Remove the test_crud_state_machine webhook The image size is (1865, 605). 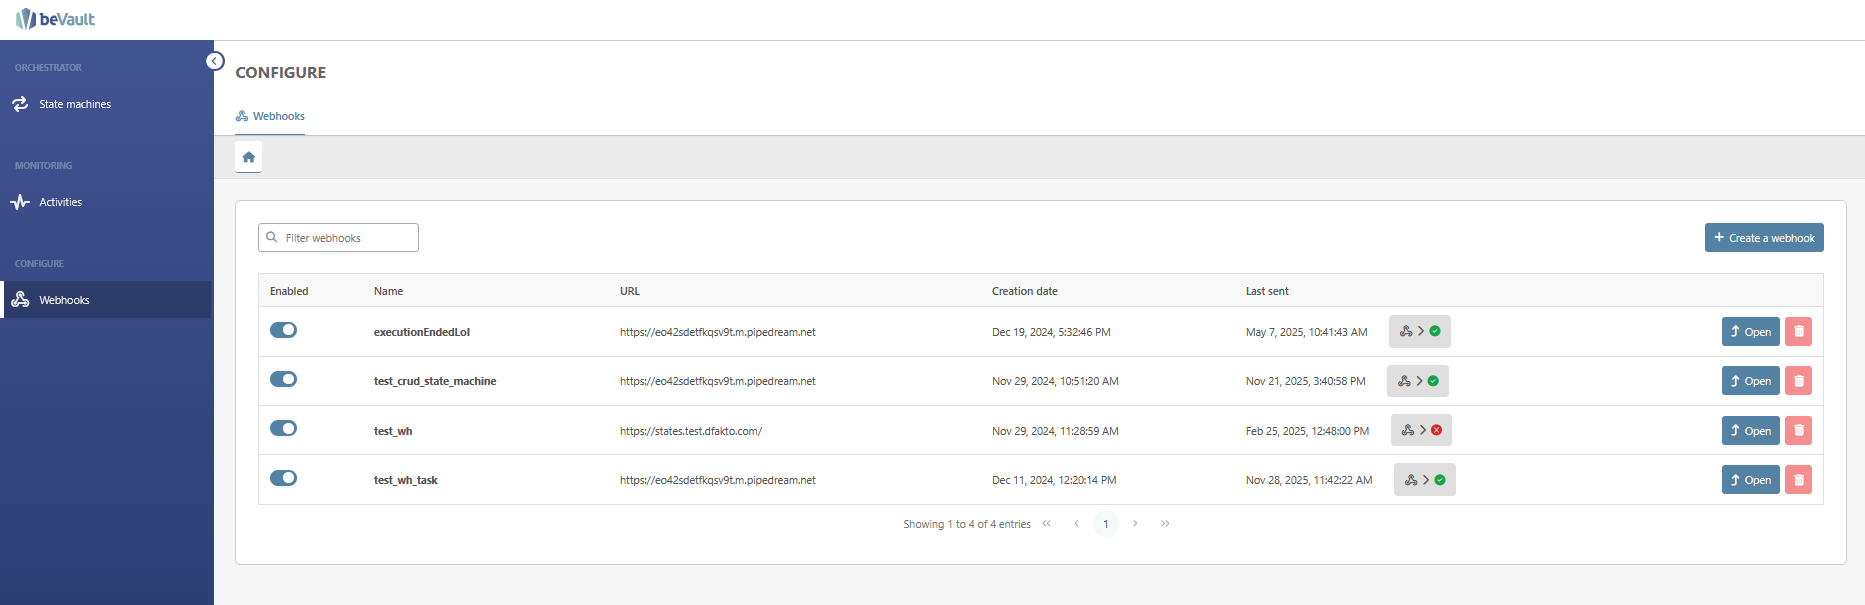(x=1798, y=381)
